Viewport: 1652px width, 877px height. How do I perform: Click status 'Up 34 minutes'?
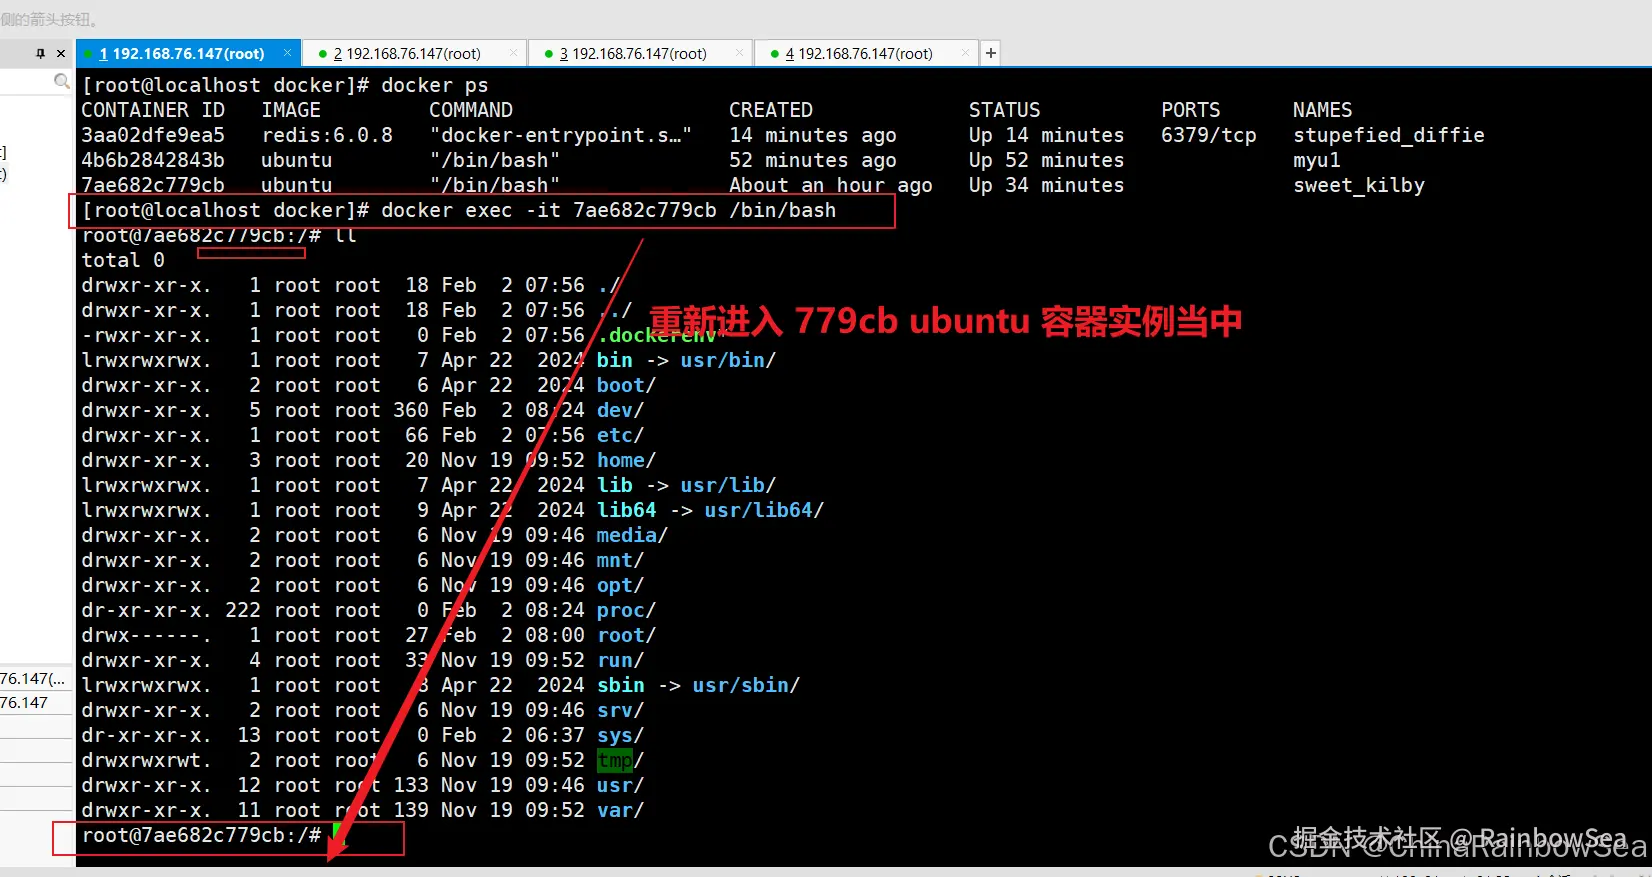coord(1046,185)
